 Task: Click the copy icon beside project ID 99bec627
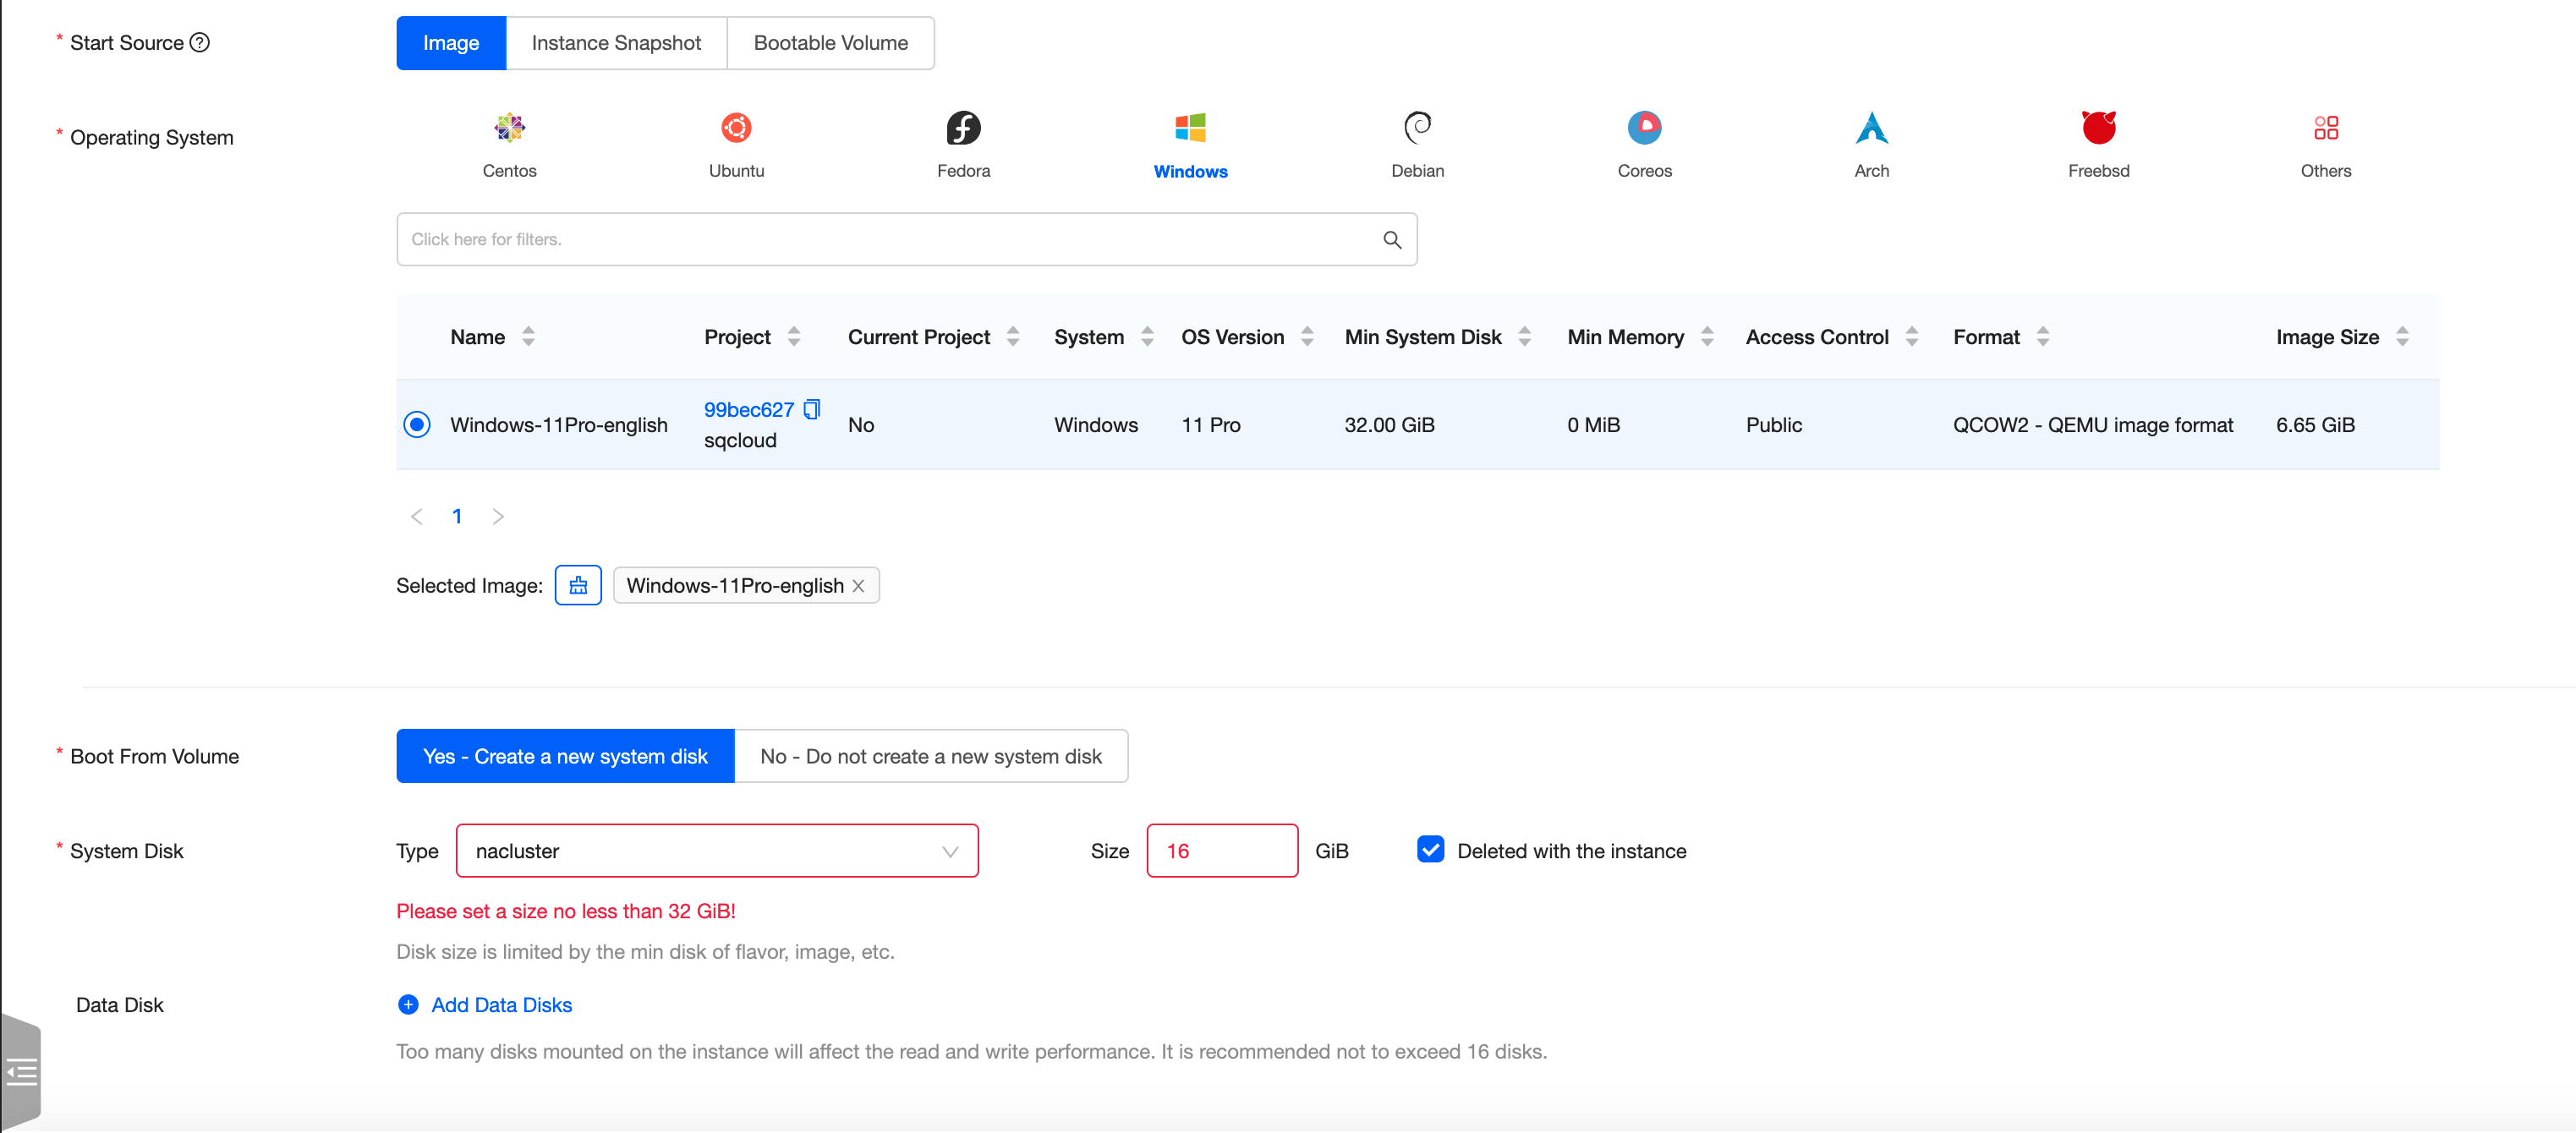812,409
